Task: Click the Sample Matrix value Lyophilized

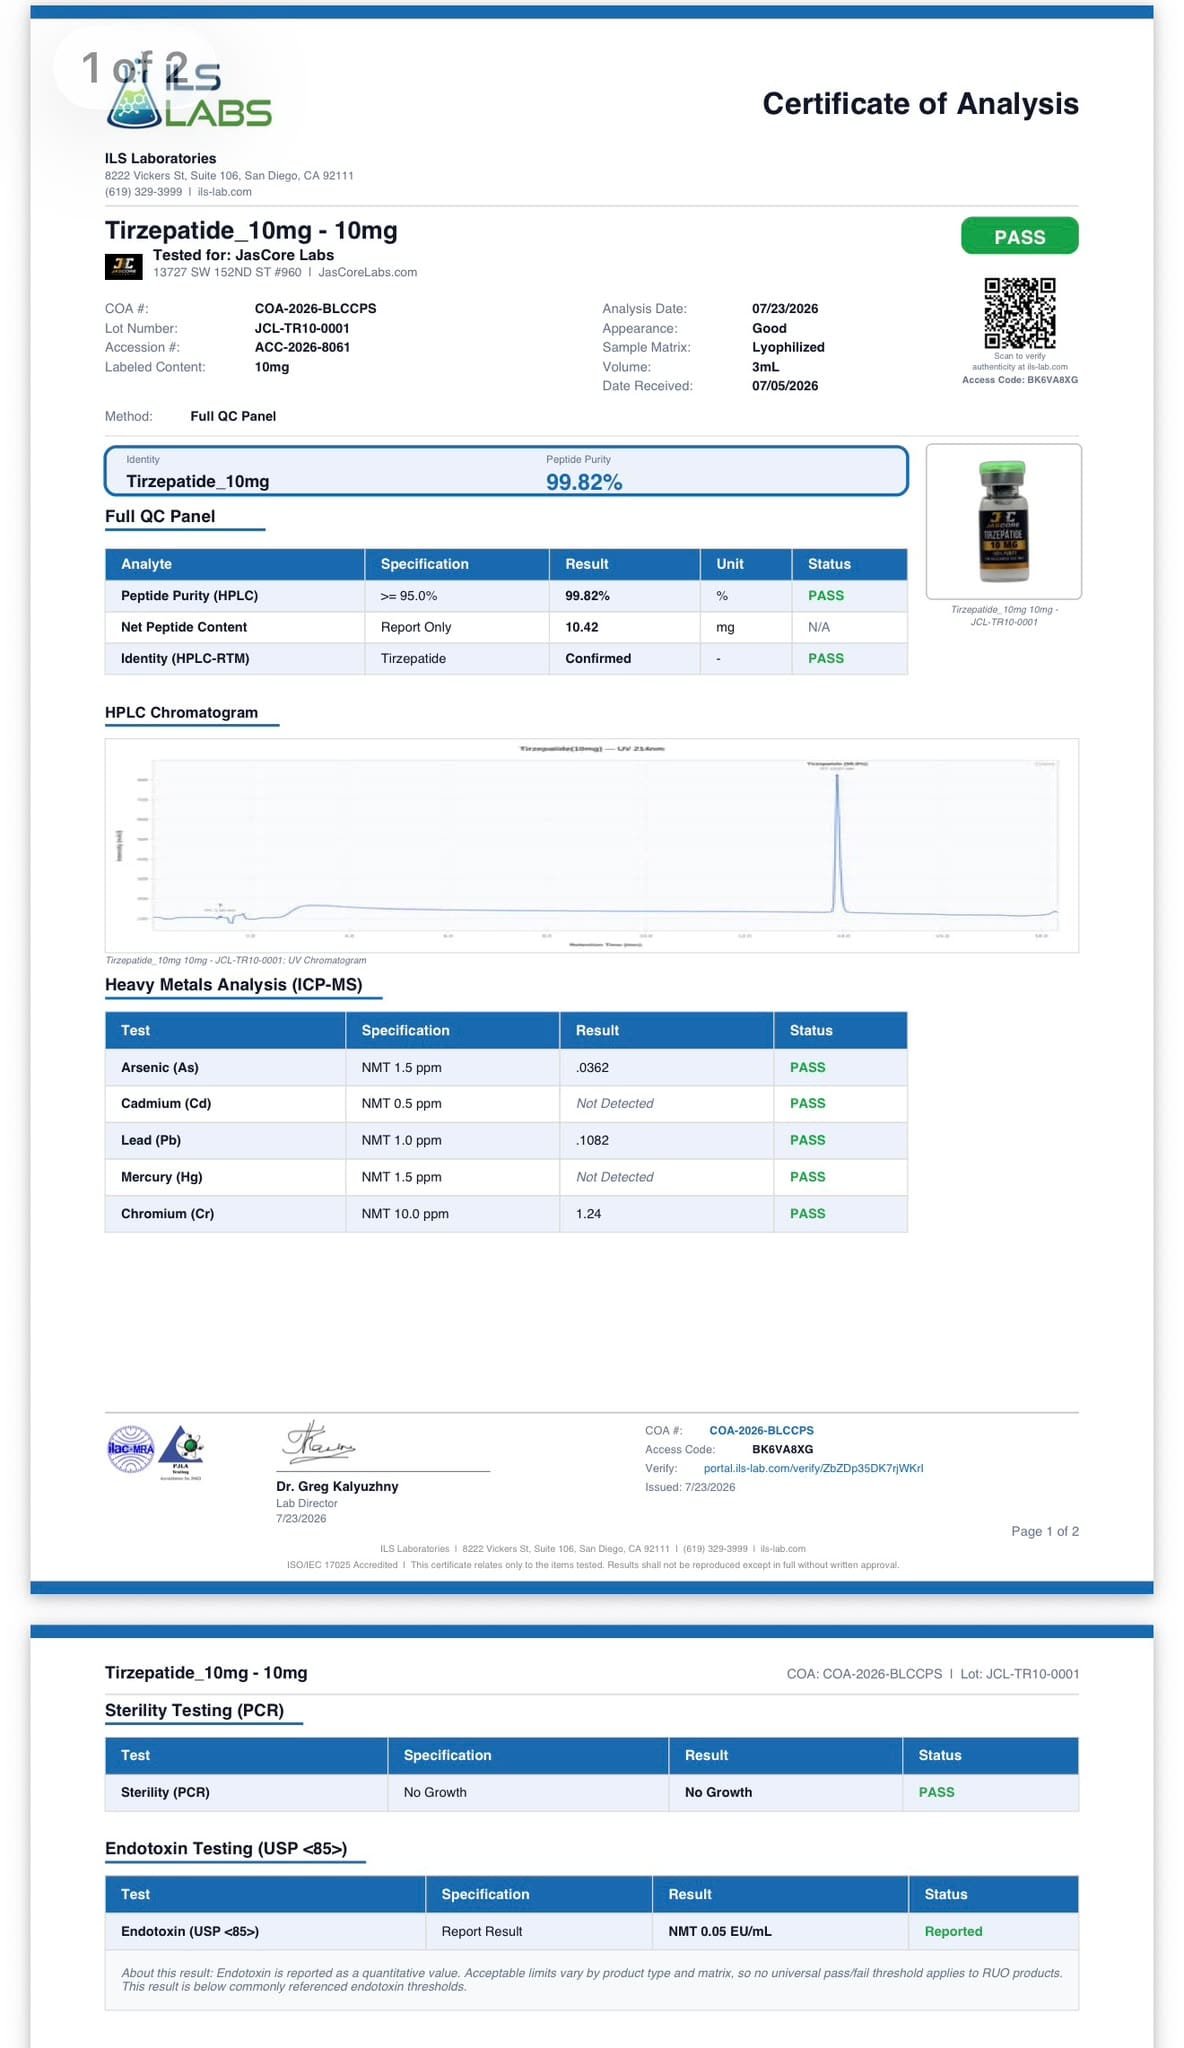Action: [788, 347]
